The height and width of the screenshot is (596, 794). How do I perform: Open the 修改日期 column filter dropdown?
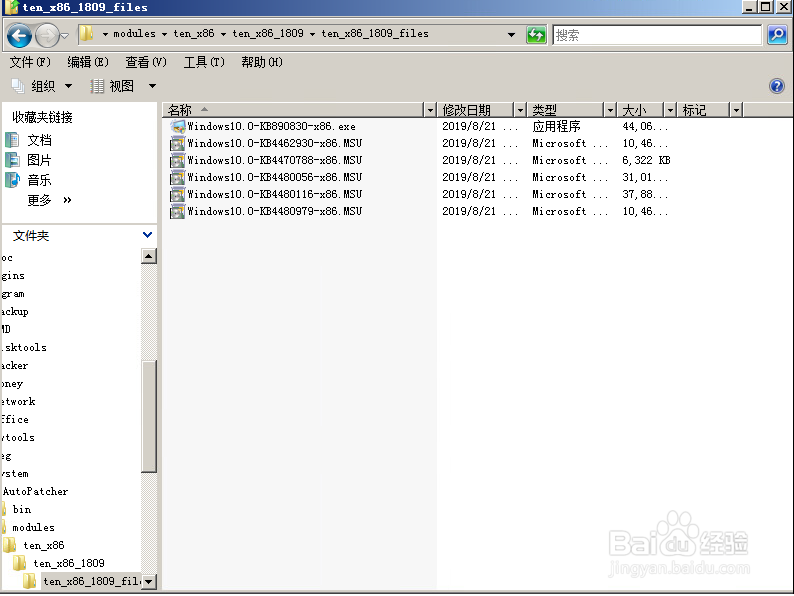(520, 110)
